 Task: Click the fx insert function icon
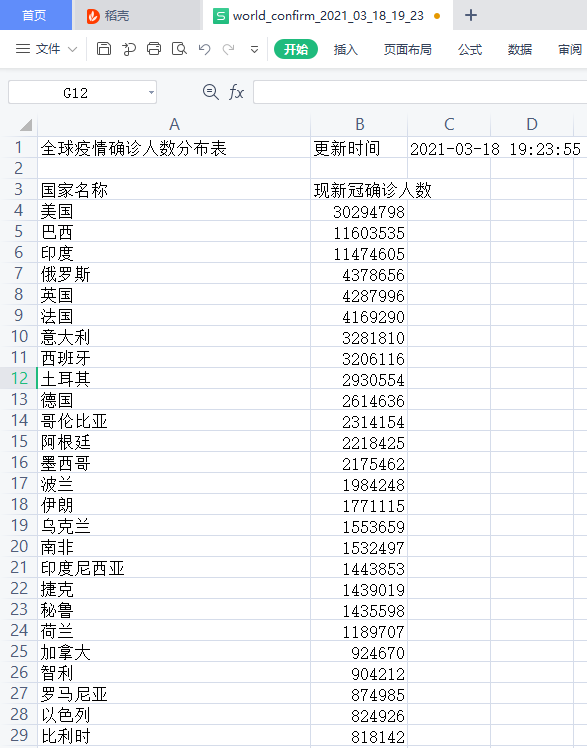pyautogui.click(x=237, y=92)
